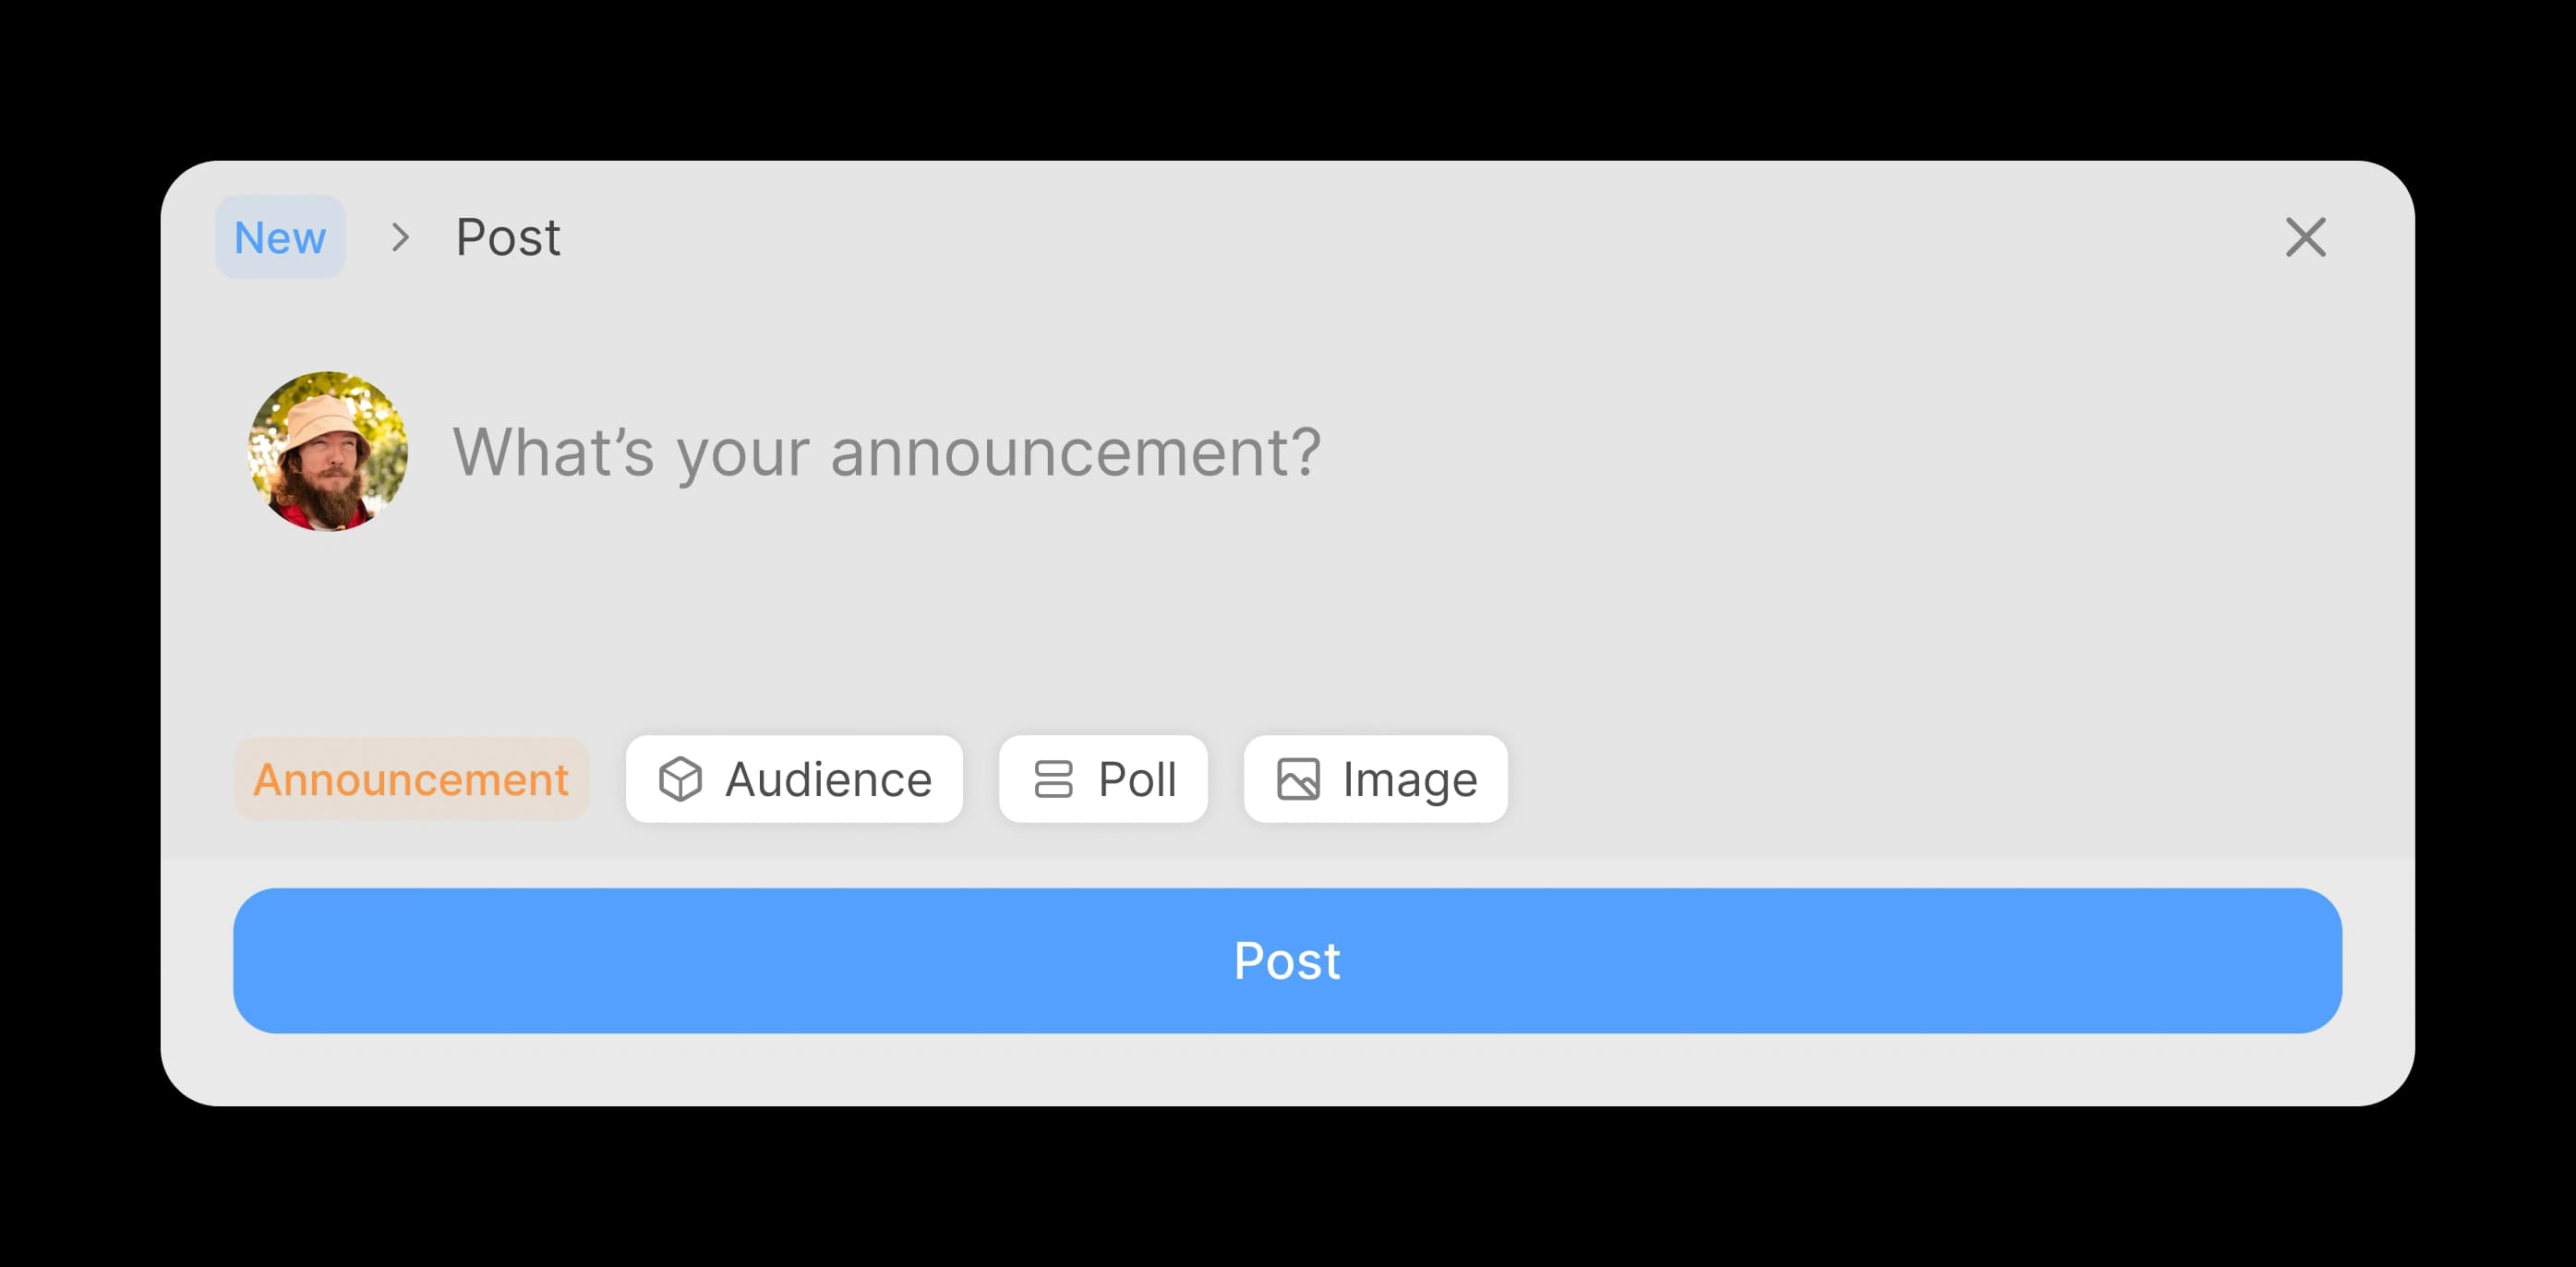Click the announcement text field

[888, 453]
